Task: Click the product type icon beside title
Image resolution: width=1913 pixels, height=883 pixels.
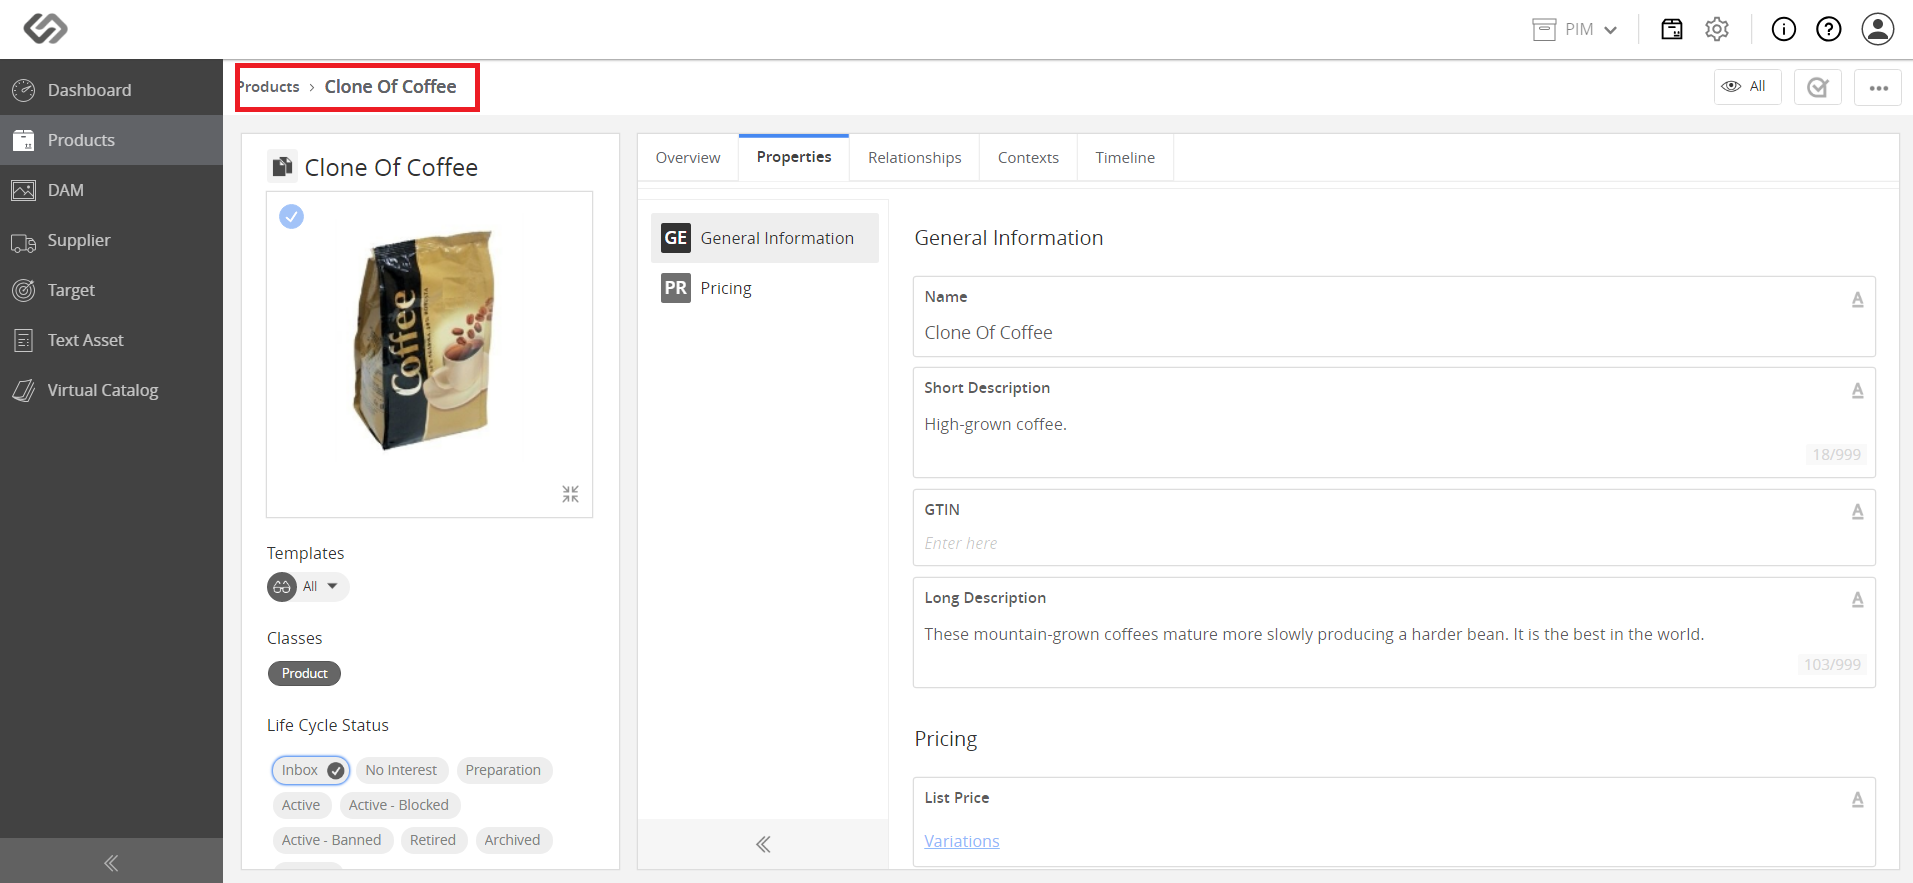Action: pyautogui.click(x=282, y=166)
